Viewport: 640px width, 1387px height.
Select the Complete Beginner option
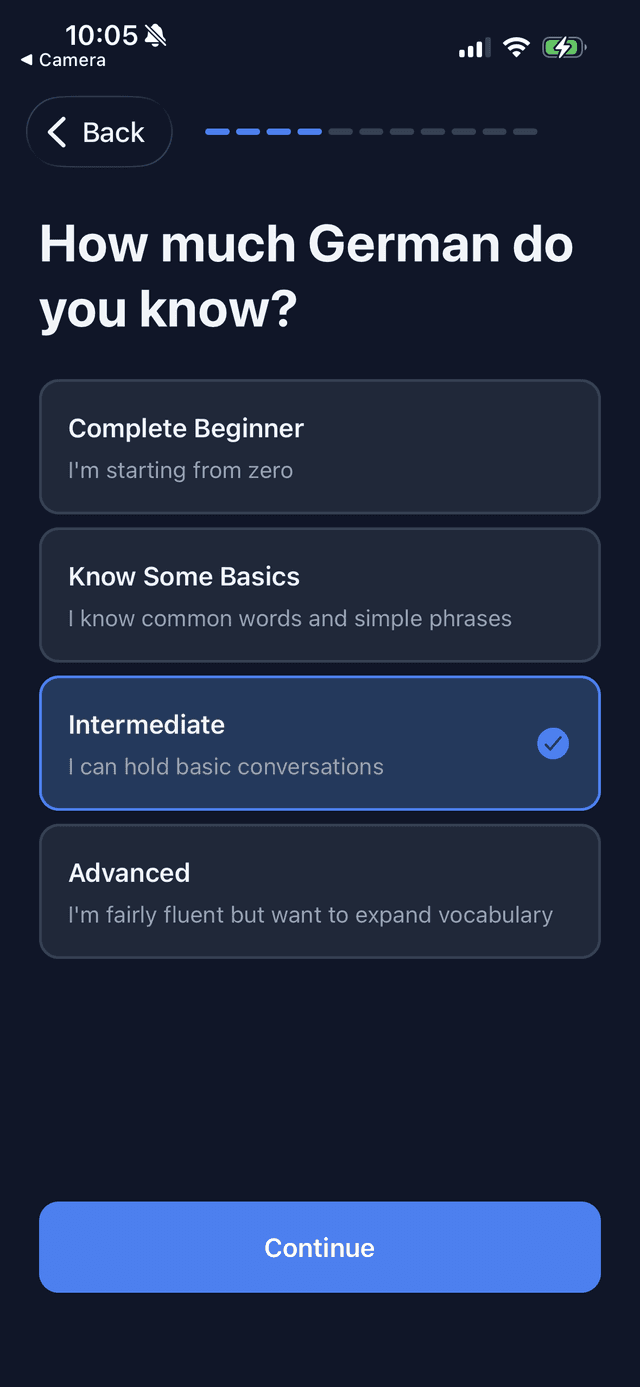(x=320, y=446)
